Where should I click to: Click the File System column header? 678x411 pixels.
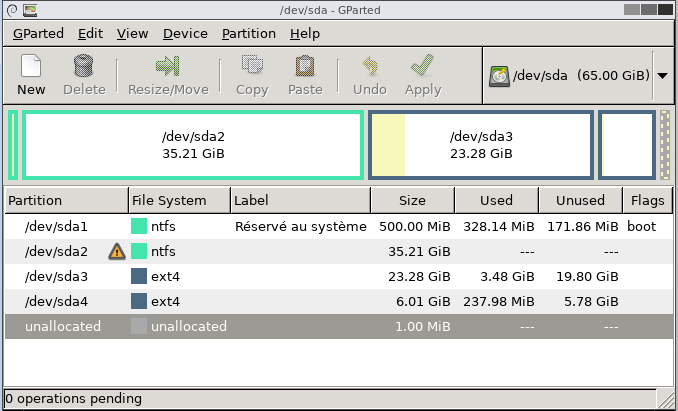pyautogui.click(x=179, y=200)
